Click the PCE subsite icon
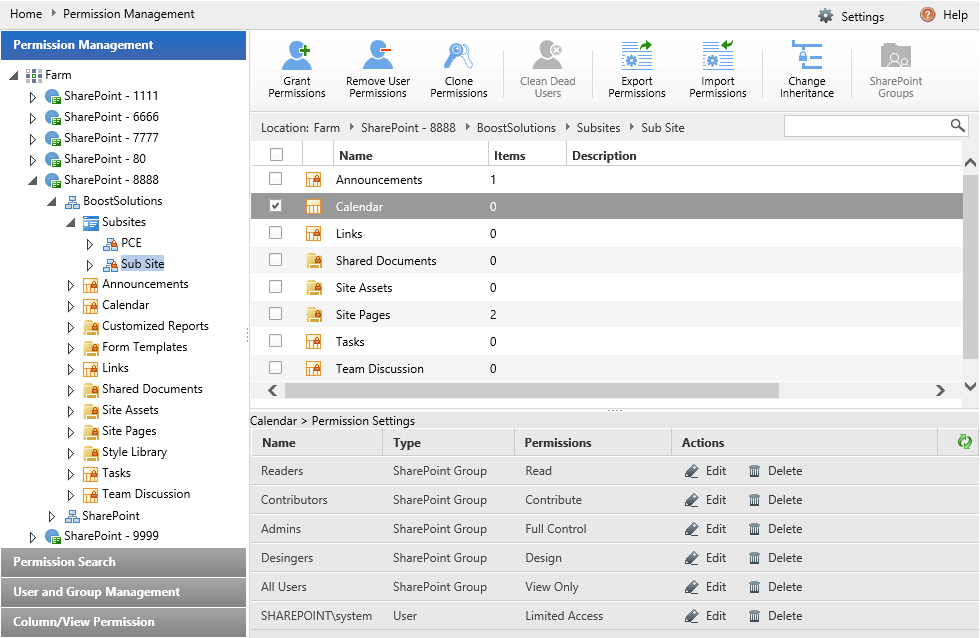Image resolution: width=980 pixels, height=638 pixels. [111, 244]
